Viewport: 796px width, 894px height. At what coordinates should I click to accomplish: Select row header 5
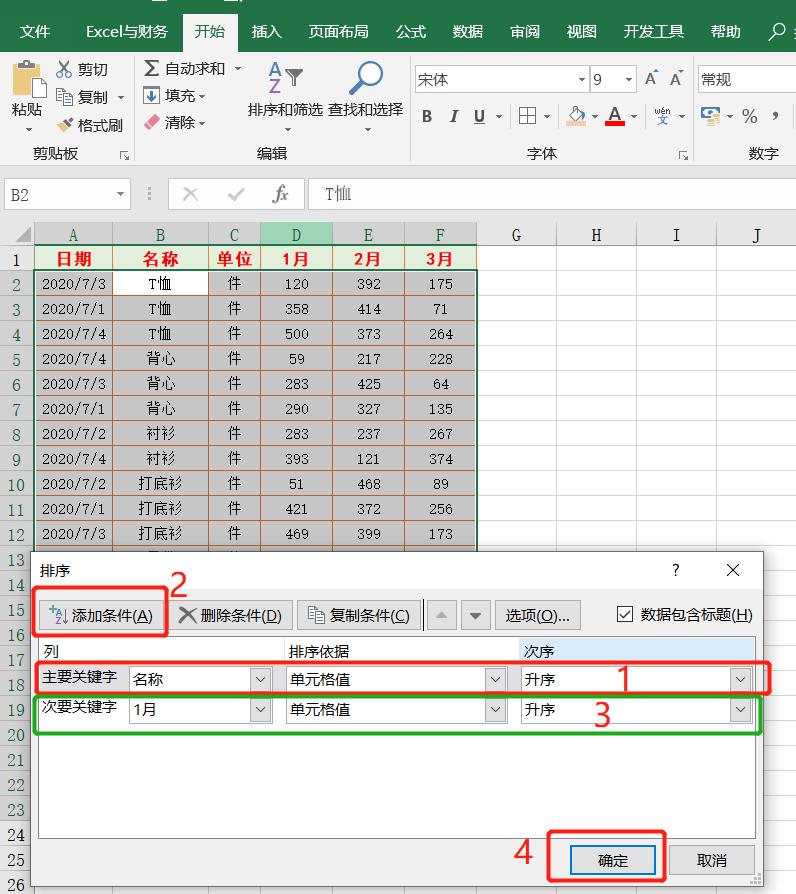[17, 359]
